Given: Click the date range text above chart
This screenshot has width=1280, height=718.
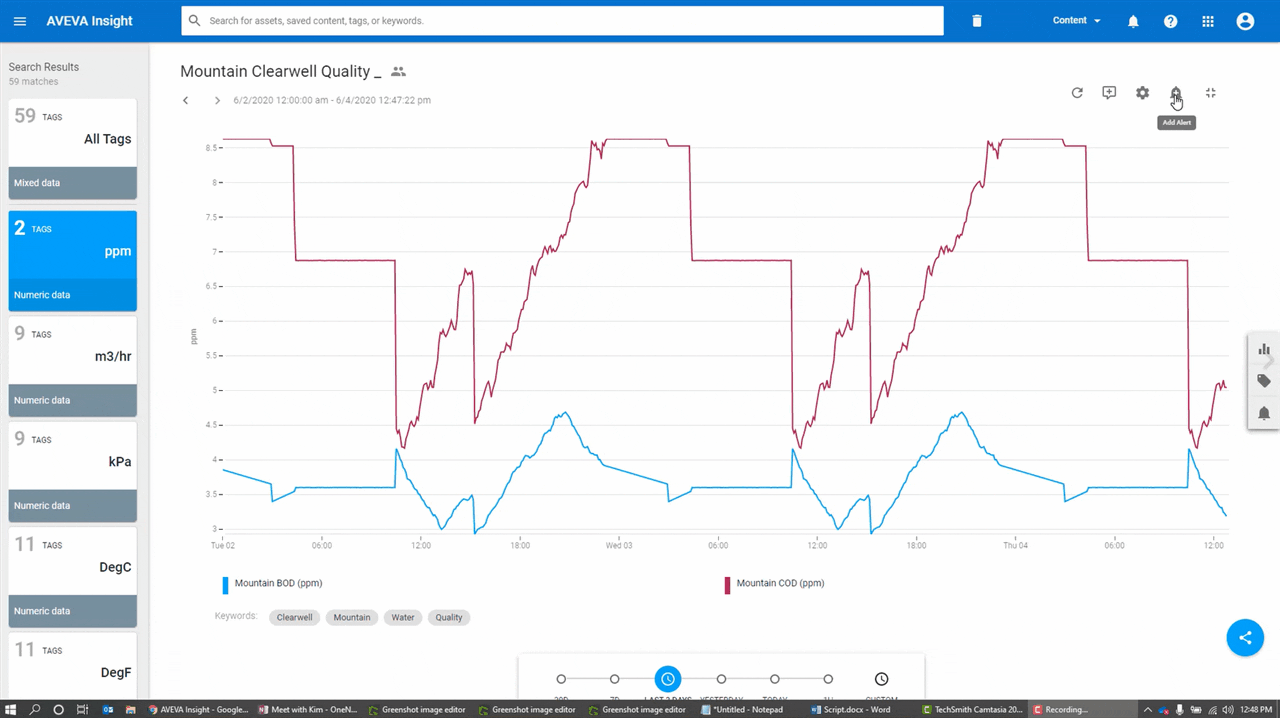Looking at the screenshot, I should (x=332, y=100).
